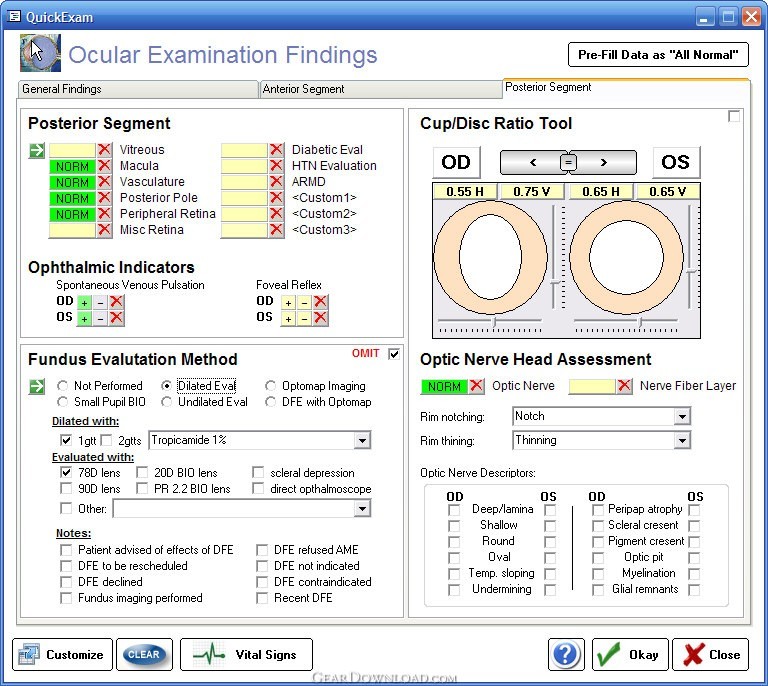Open Vital Signs
Screen dimensions: 768x686
[x=246, y=654]
